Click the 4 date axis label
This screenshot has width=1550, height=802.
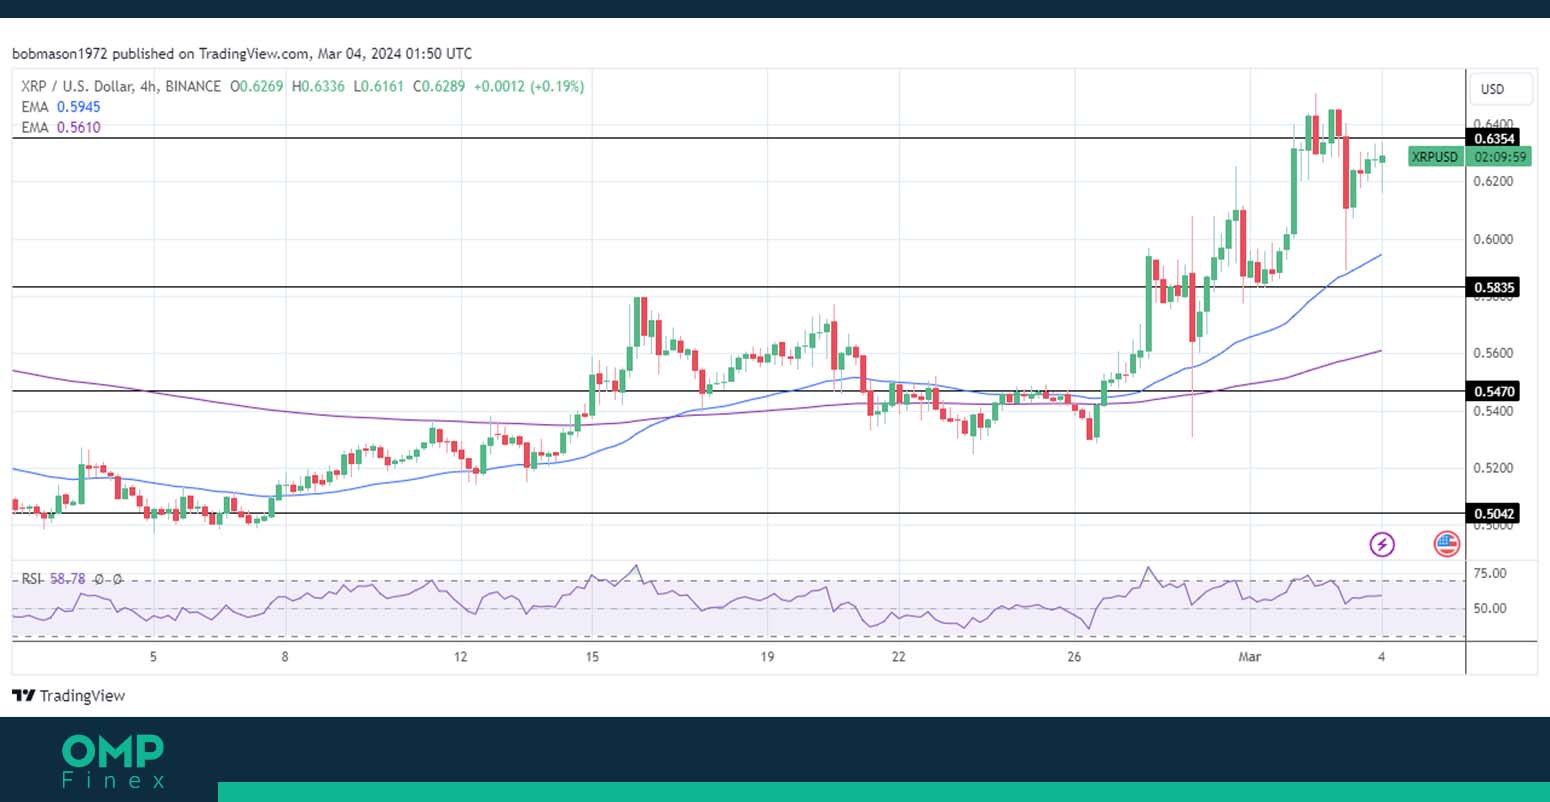tap(1382, 657)
